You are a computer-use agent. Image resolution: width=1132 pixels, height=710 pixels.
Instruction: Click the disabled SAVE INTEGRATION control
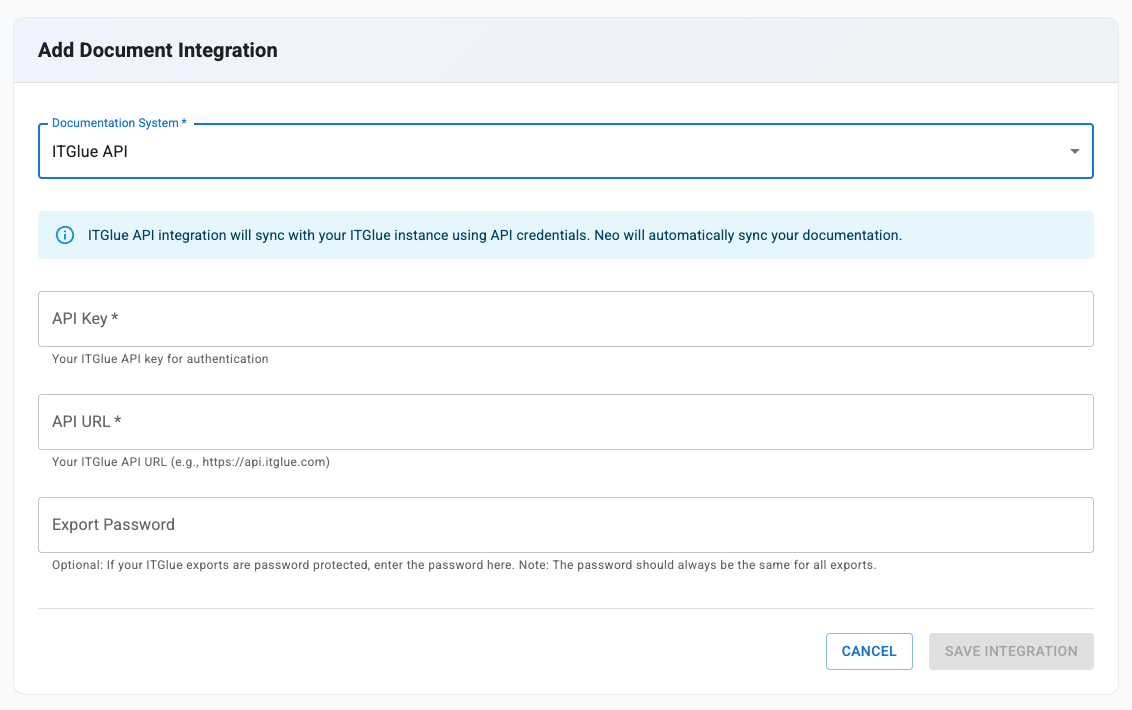tap(1011, 651)
